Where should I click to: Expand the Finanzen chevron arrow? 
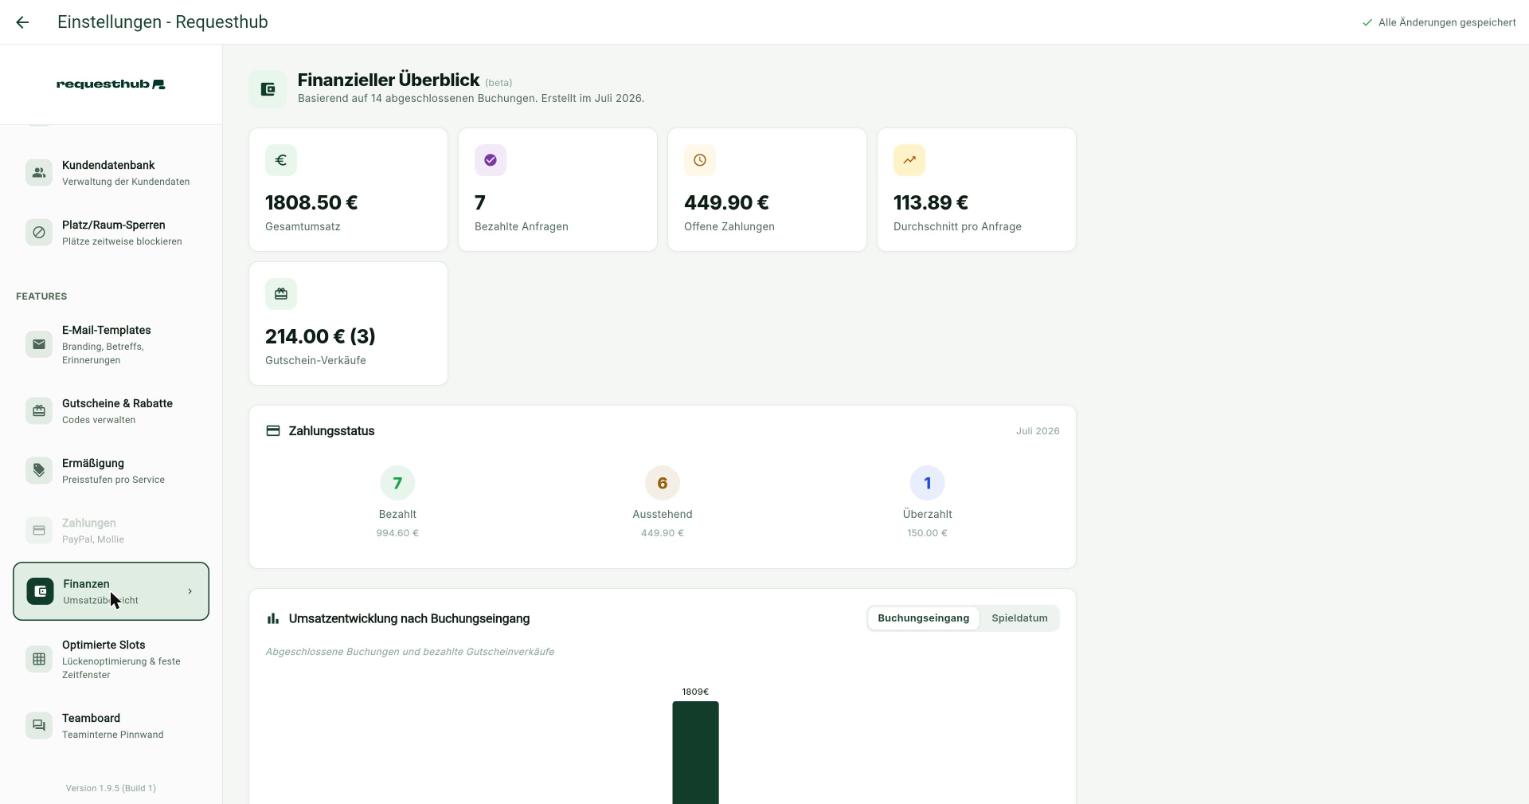190,592
